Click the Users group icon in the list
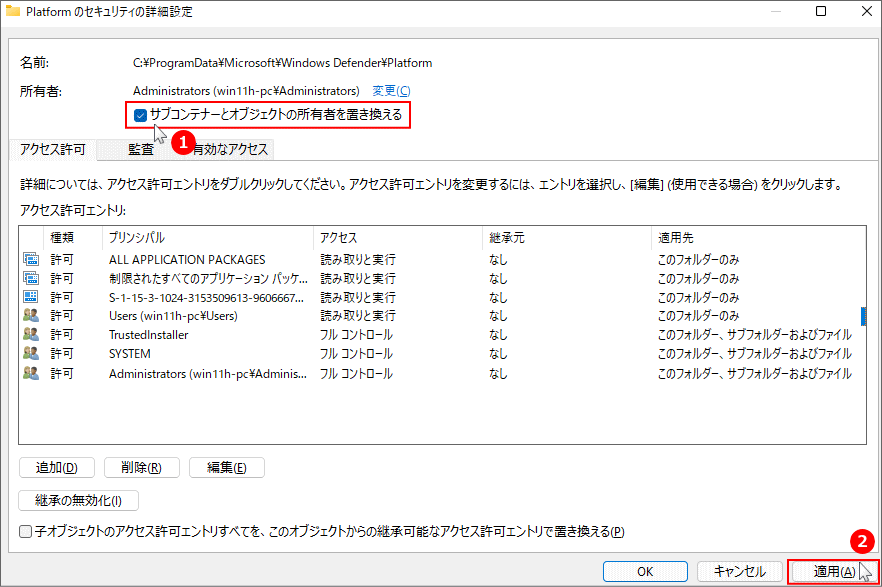The image size is (882, 587). point(31,315)
